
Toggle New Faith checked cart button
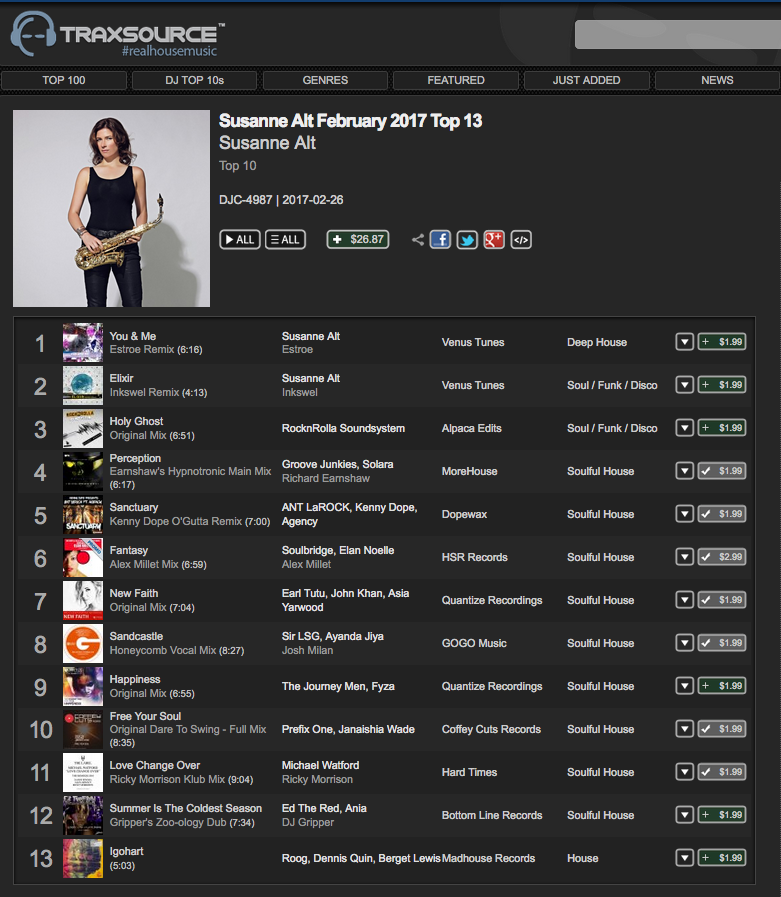click(x=721, y=600)
